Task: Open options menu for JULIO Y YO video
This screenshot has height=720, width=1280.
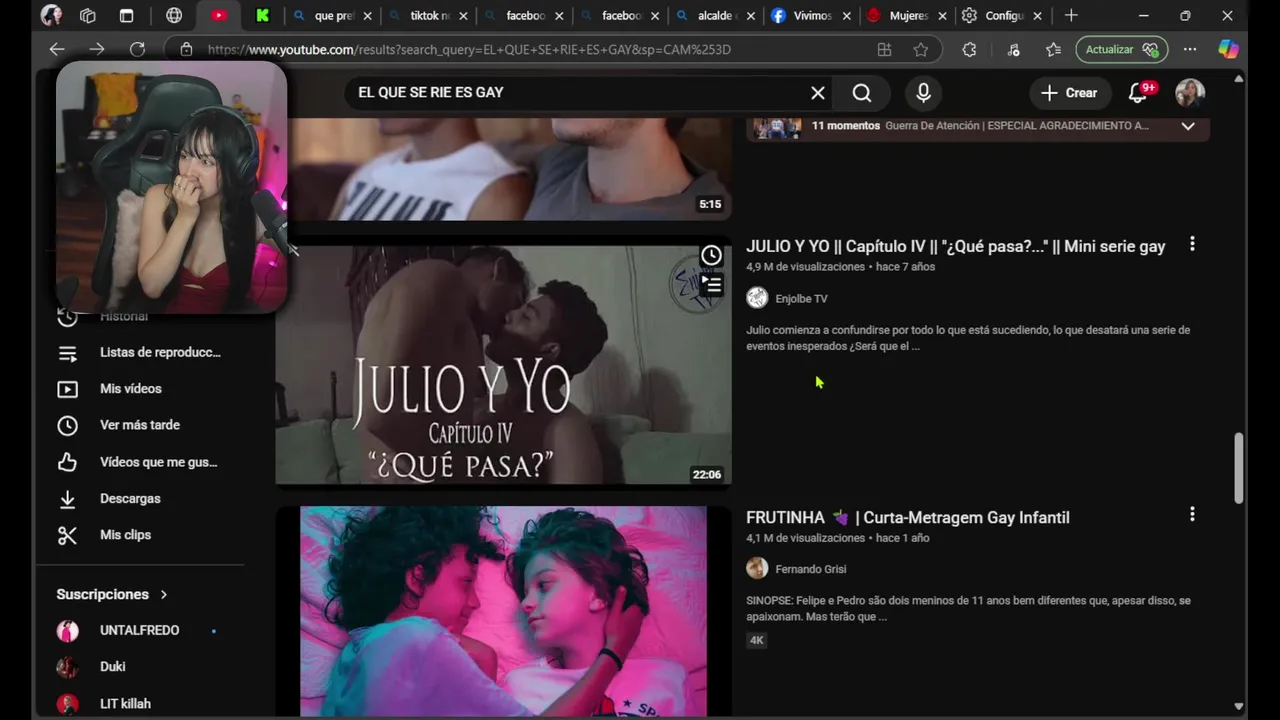Action: [x=1191, y=245]
